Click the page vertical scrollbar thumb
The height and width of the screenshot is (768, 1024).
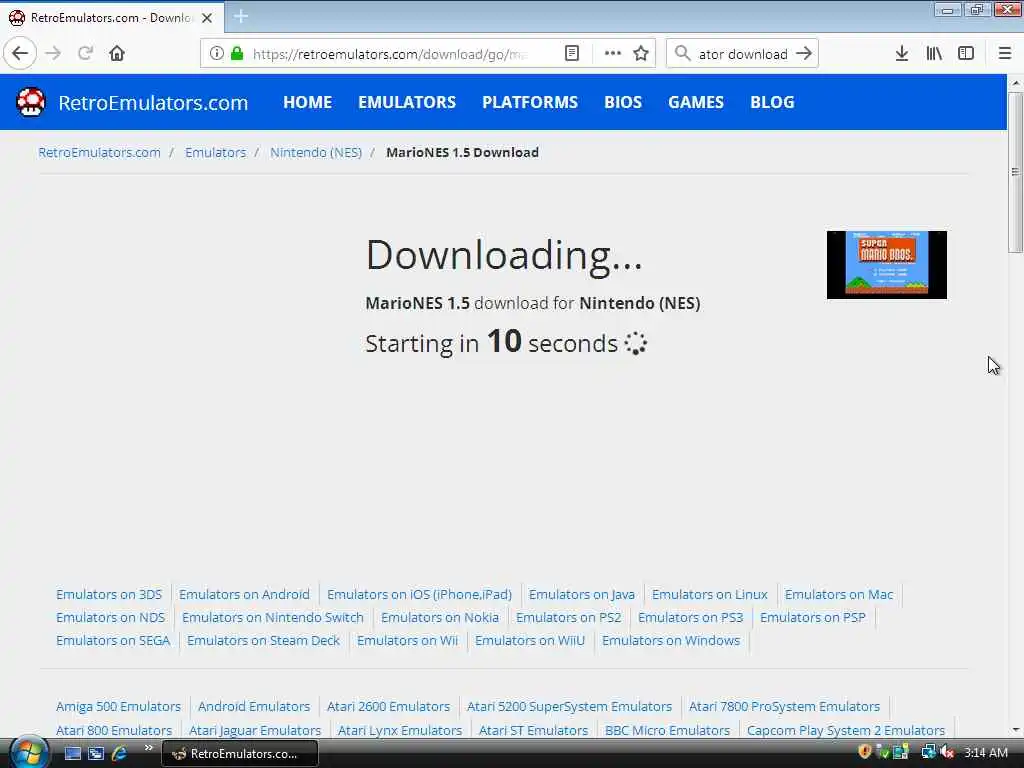[x=1015, y=172]
